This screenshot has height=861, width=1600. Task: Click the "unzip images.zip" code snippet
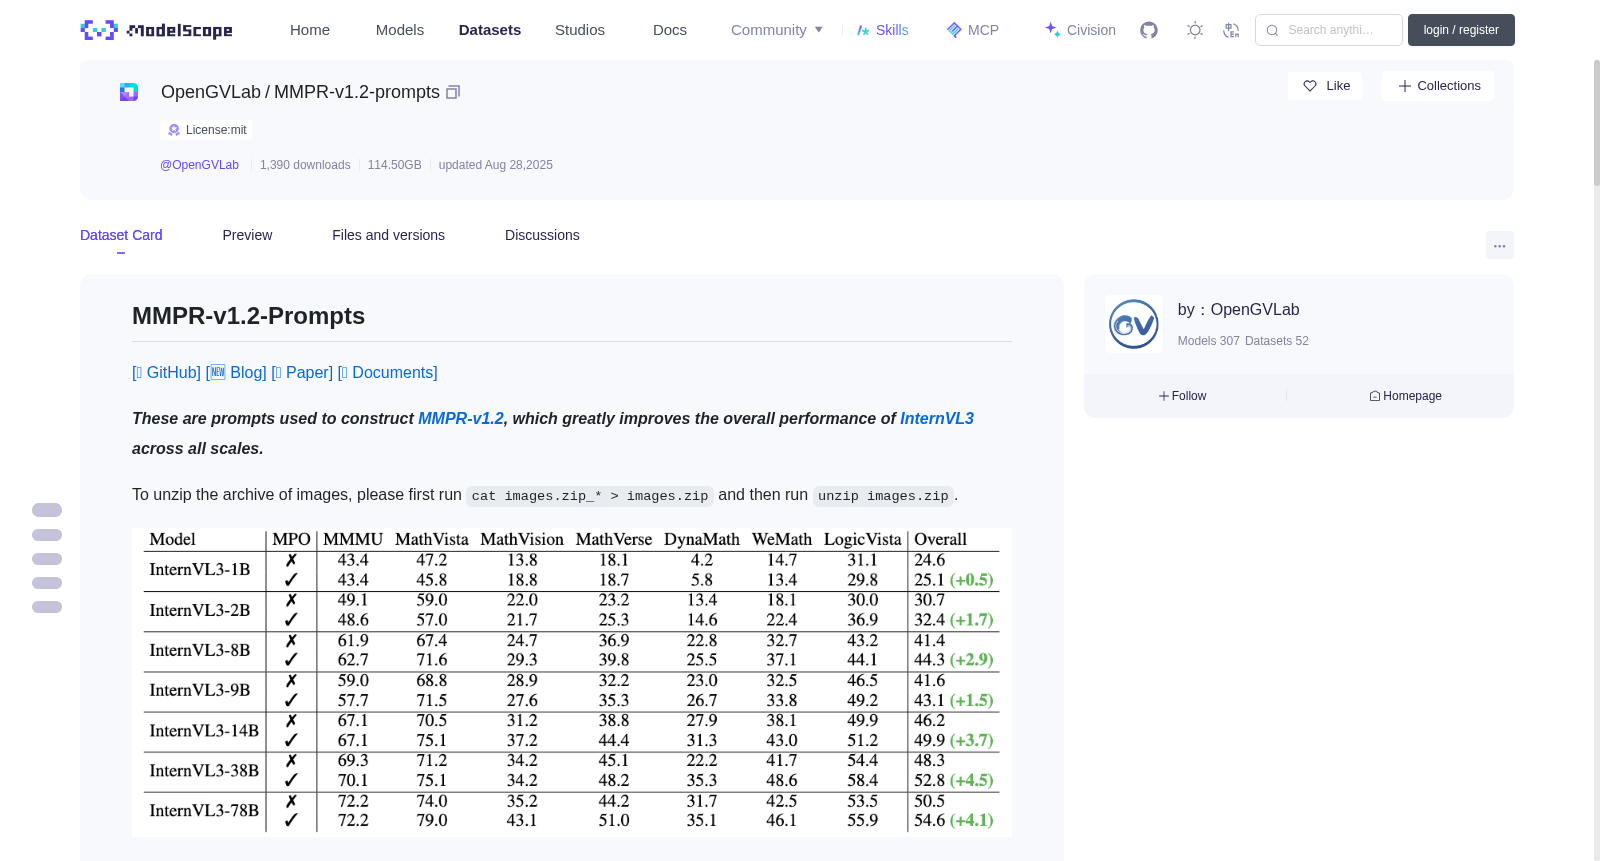(x=883, y=496)
